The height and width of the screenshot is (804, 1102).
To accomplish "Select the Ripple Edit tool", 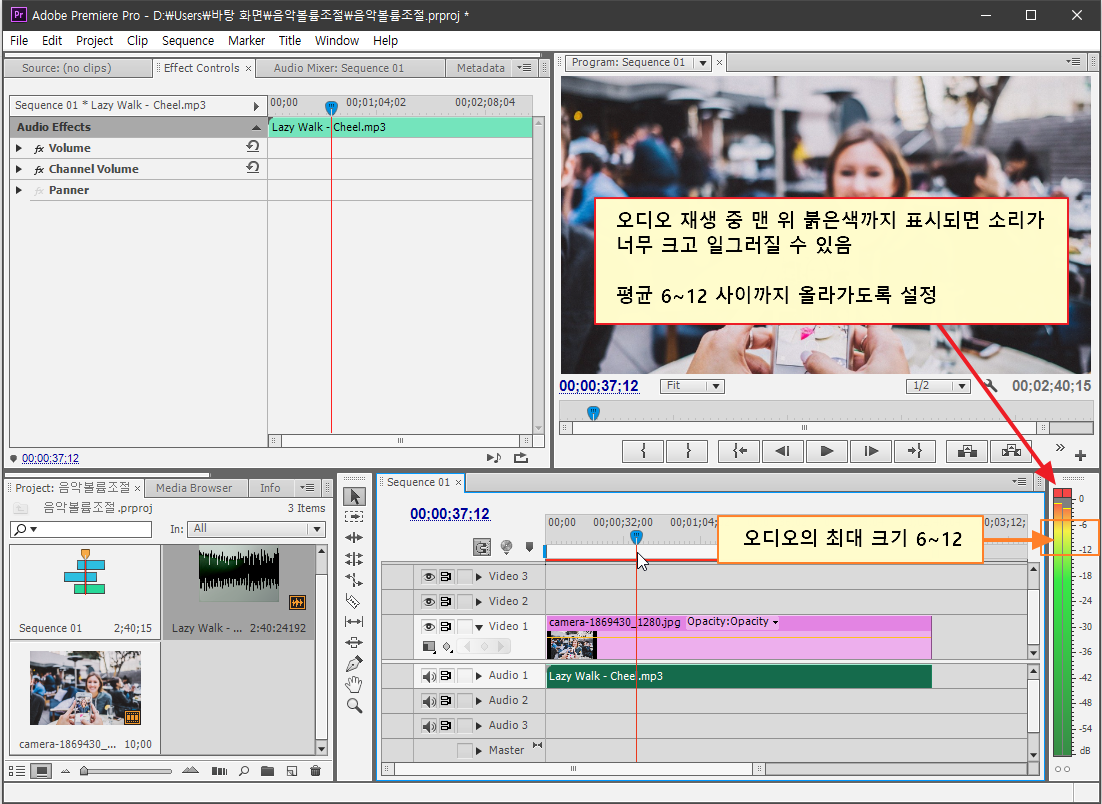I will (354, 538).
